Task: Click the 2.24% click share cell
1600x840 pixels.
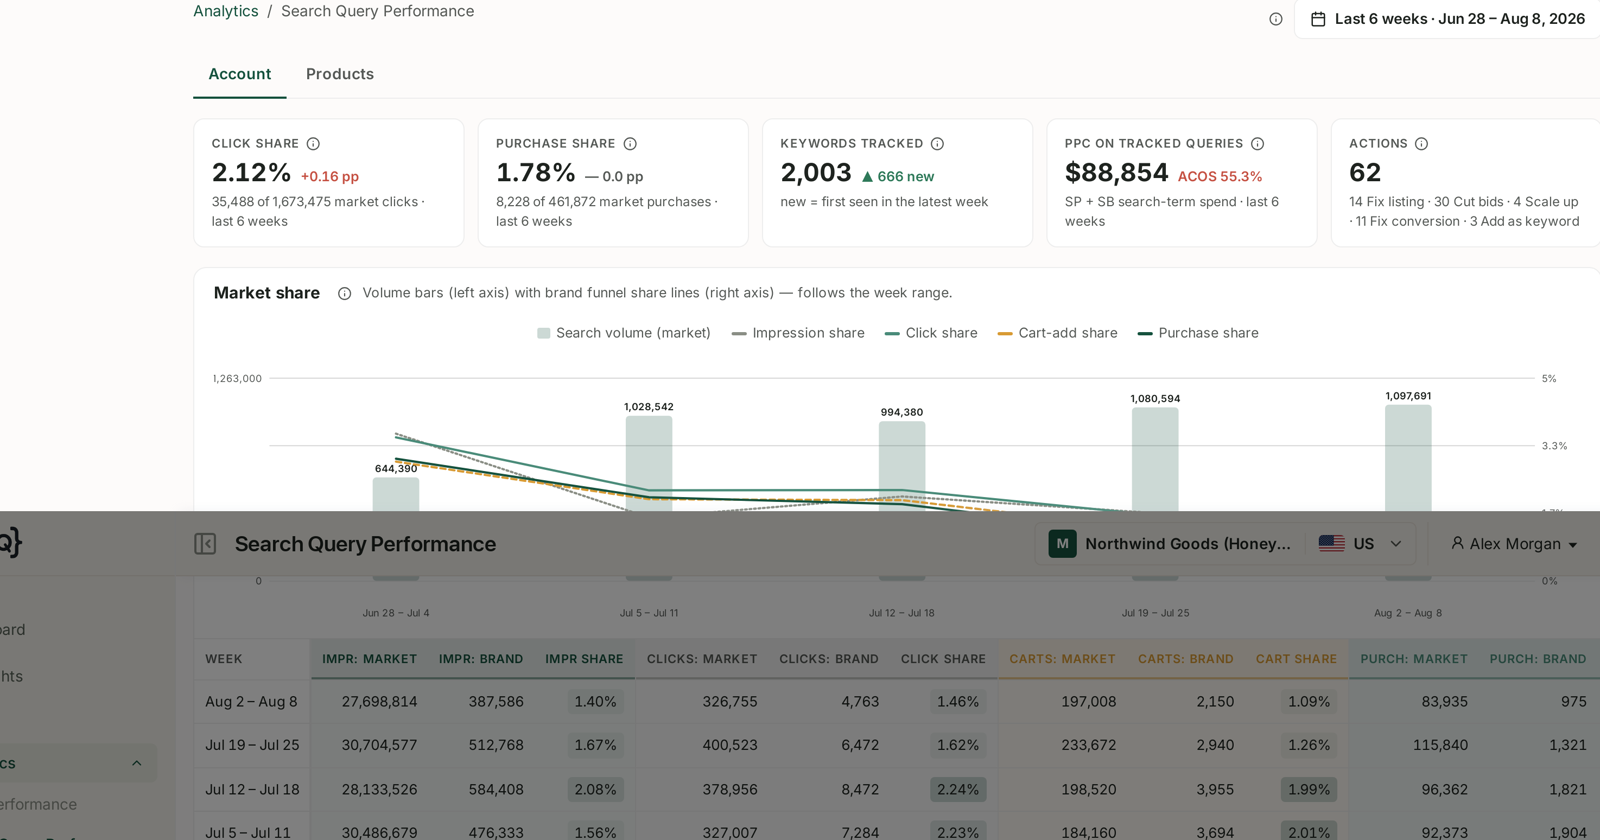Action: click(958, 789)
